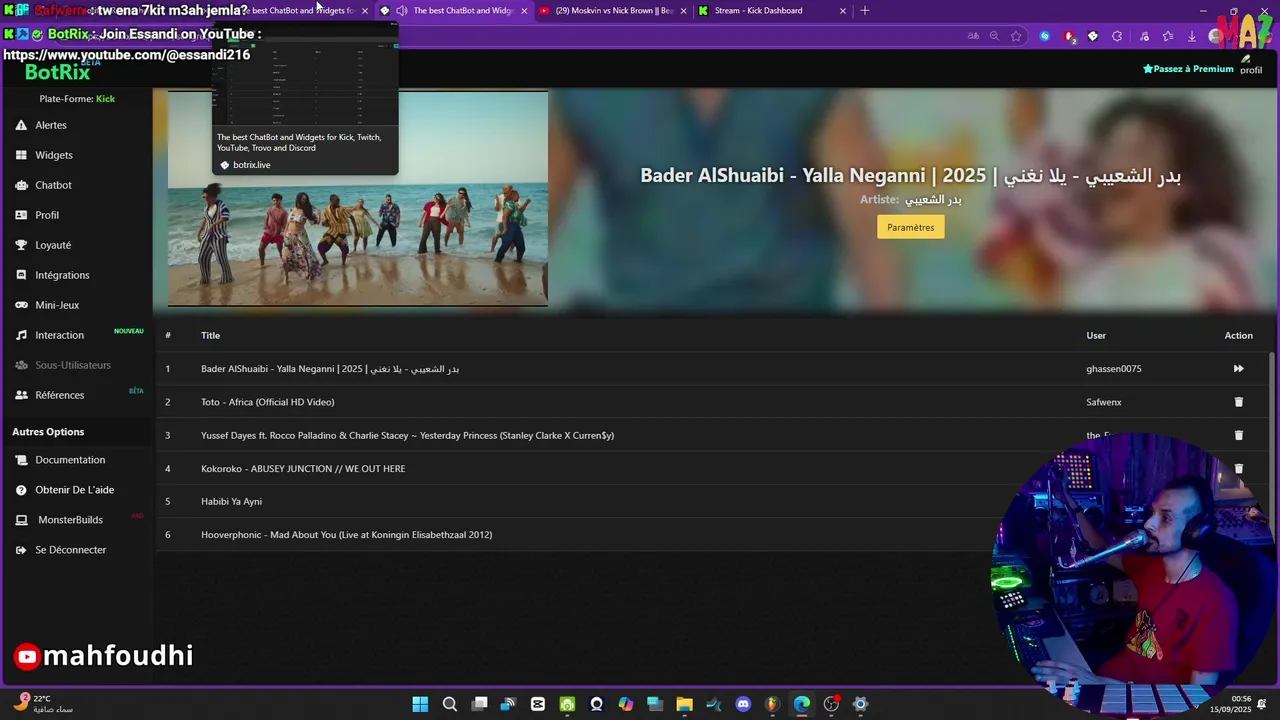The width and height of the screenshot is (1280, 720).
Task: Click the Loyauté trophy icon
Action: coord(21,245)
